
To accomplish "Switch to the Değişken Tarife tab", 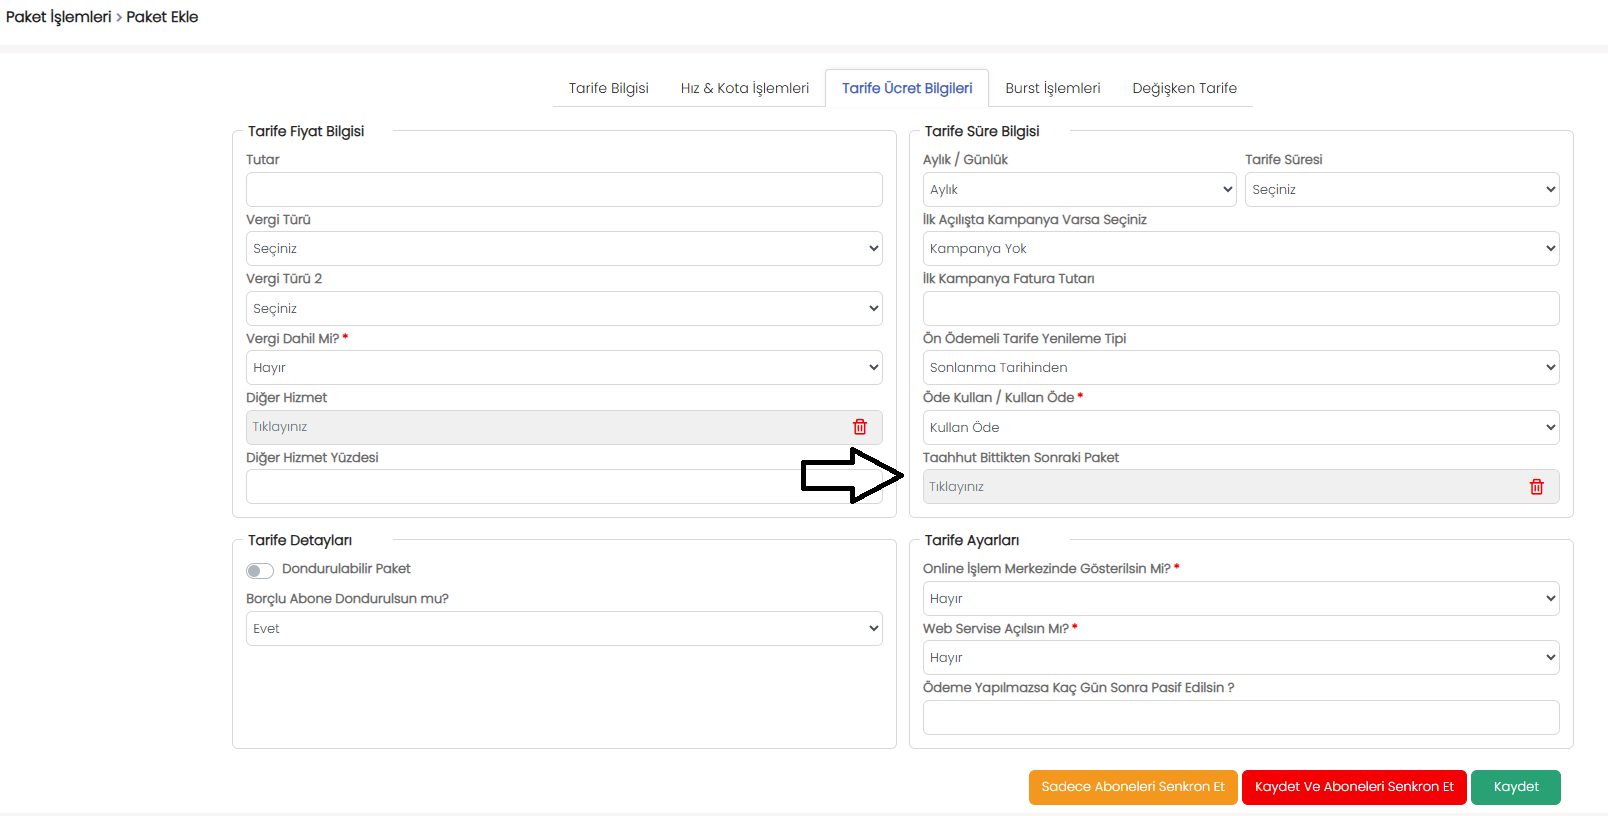I will [1184, 88].
